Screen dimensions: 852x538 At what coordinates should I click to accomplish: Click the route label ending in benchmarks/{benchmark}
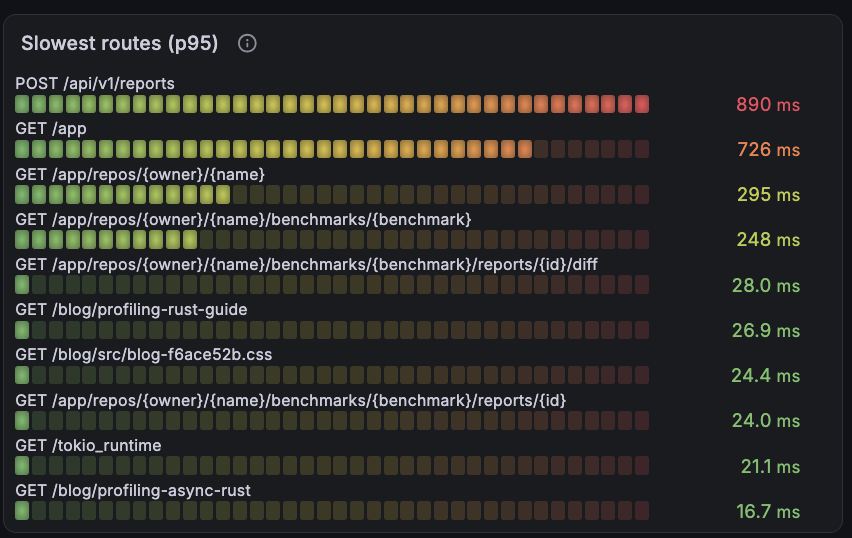(x=243, y=219)
